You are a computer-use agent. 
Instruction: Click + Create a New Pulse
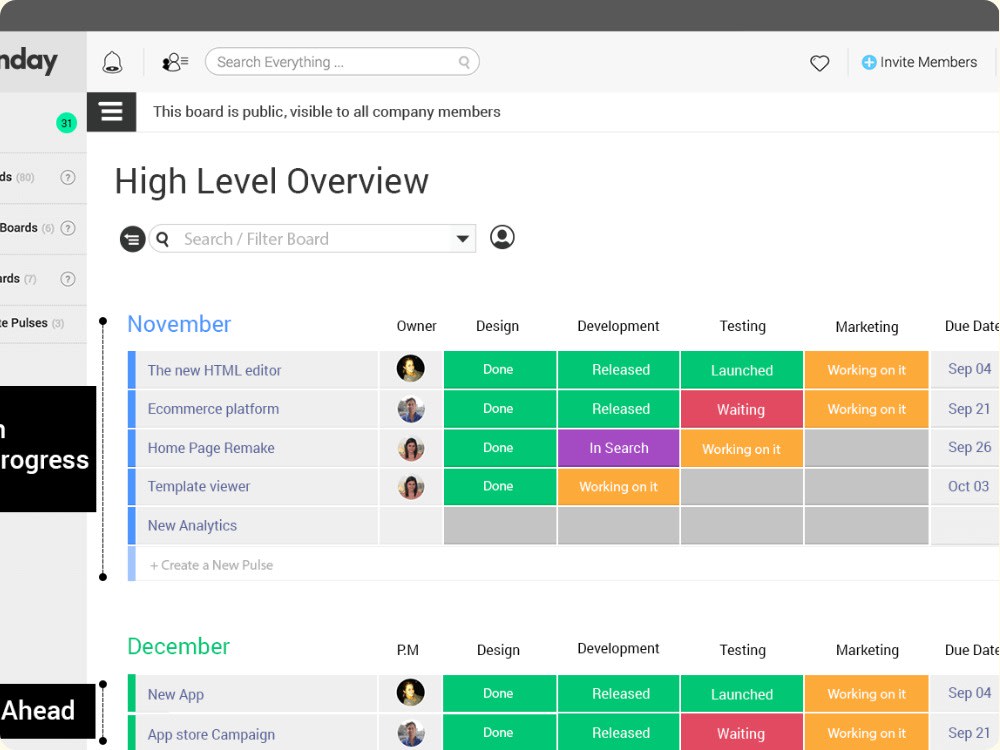pyautogui.click(x=211, y=565)
